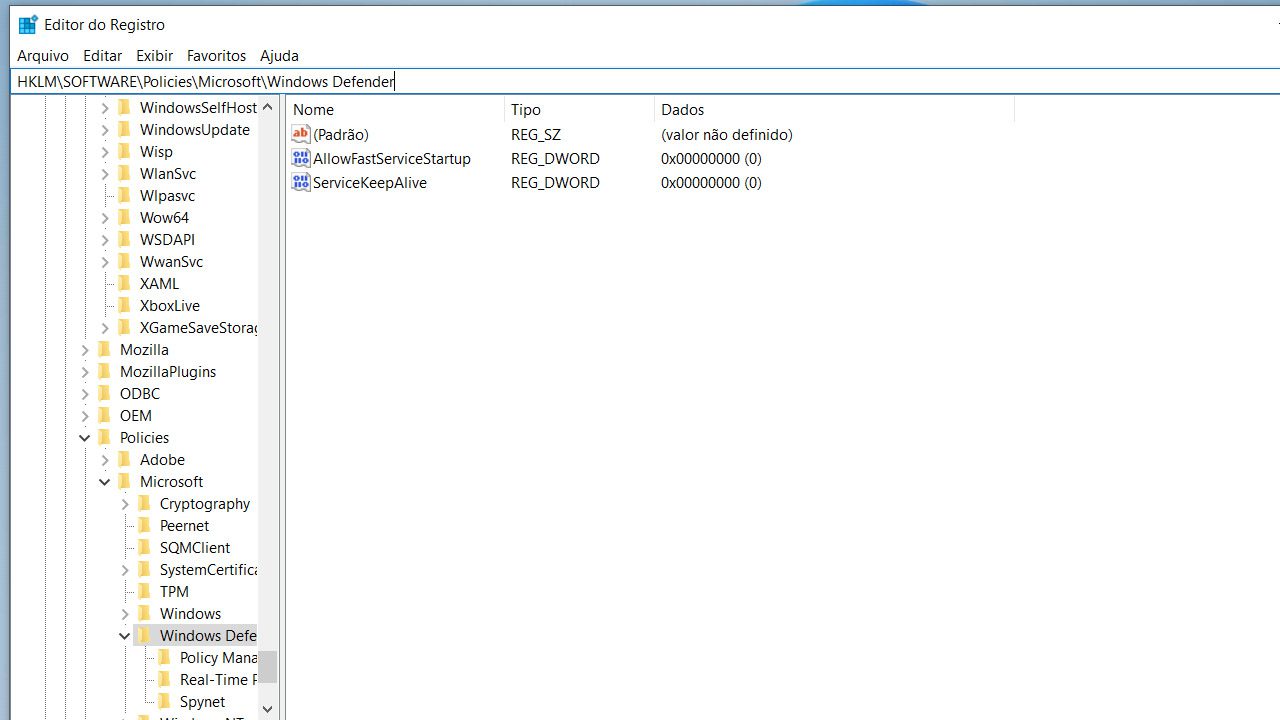Select the AllowFastServiceStartup value name
The height and width of the screenshot is (720, 1280).
pos(392,158)
